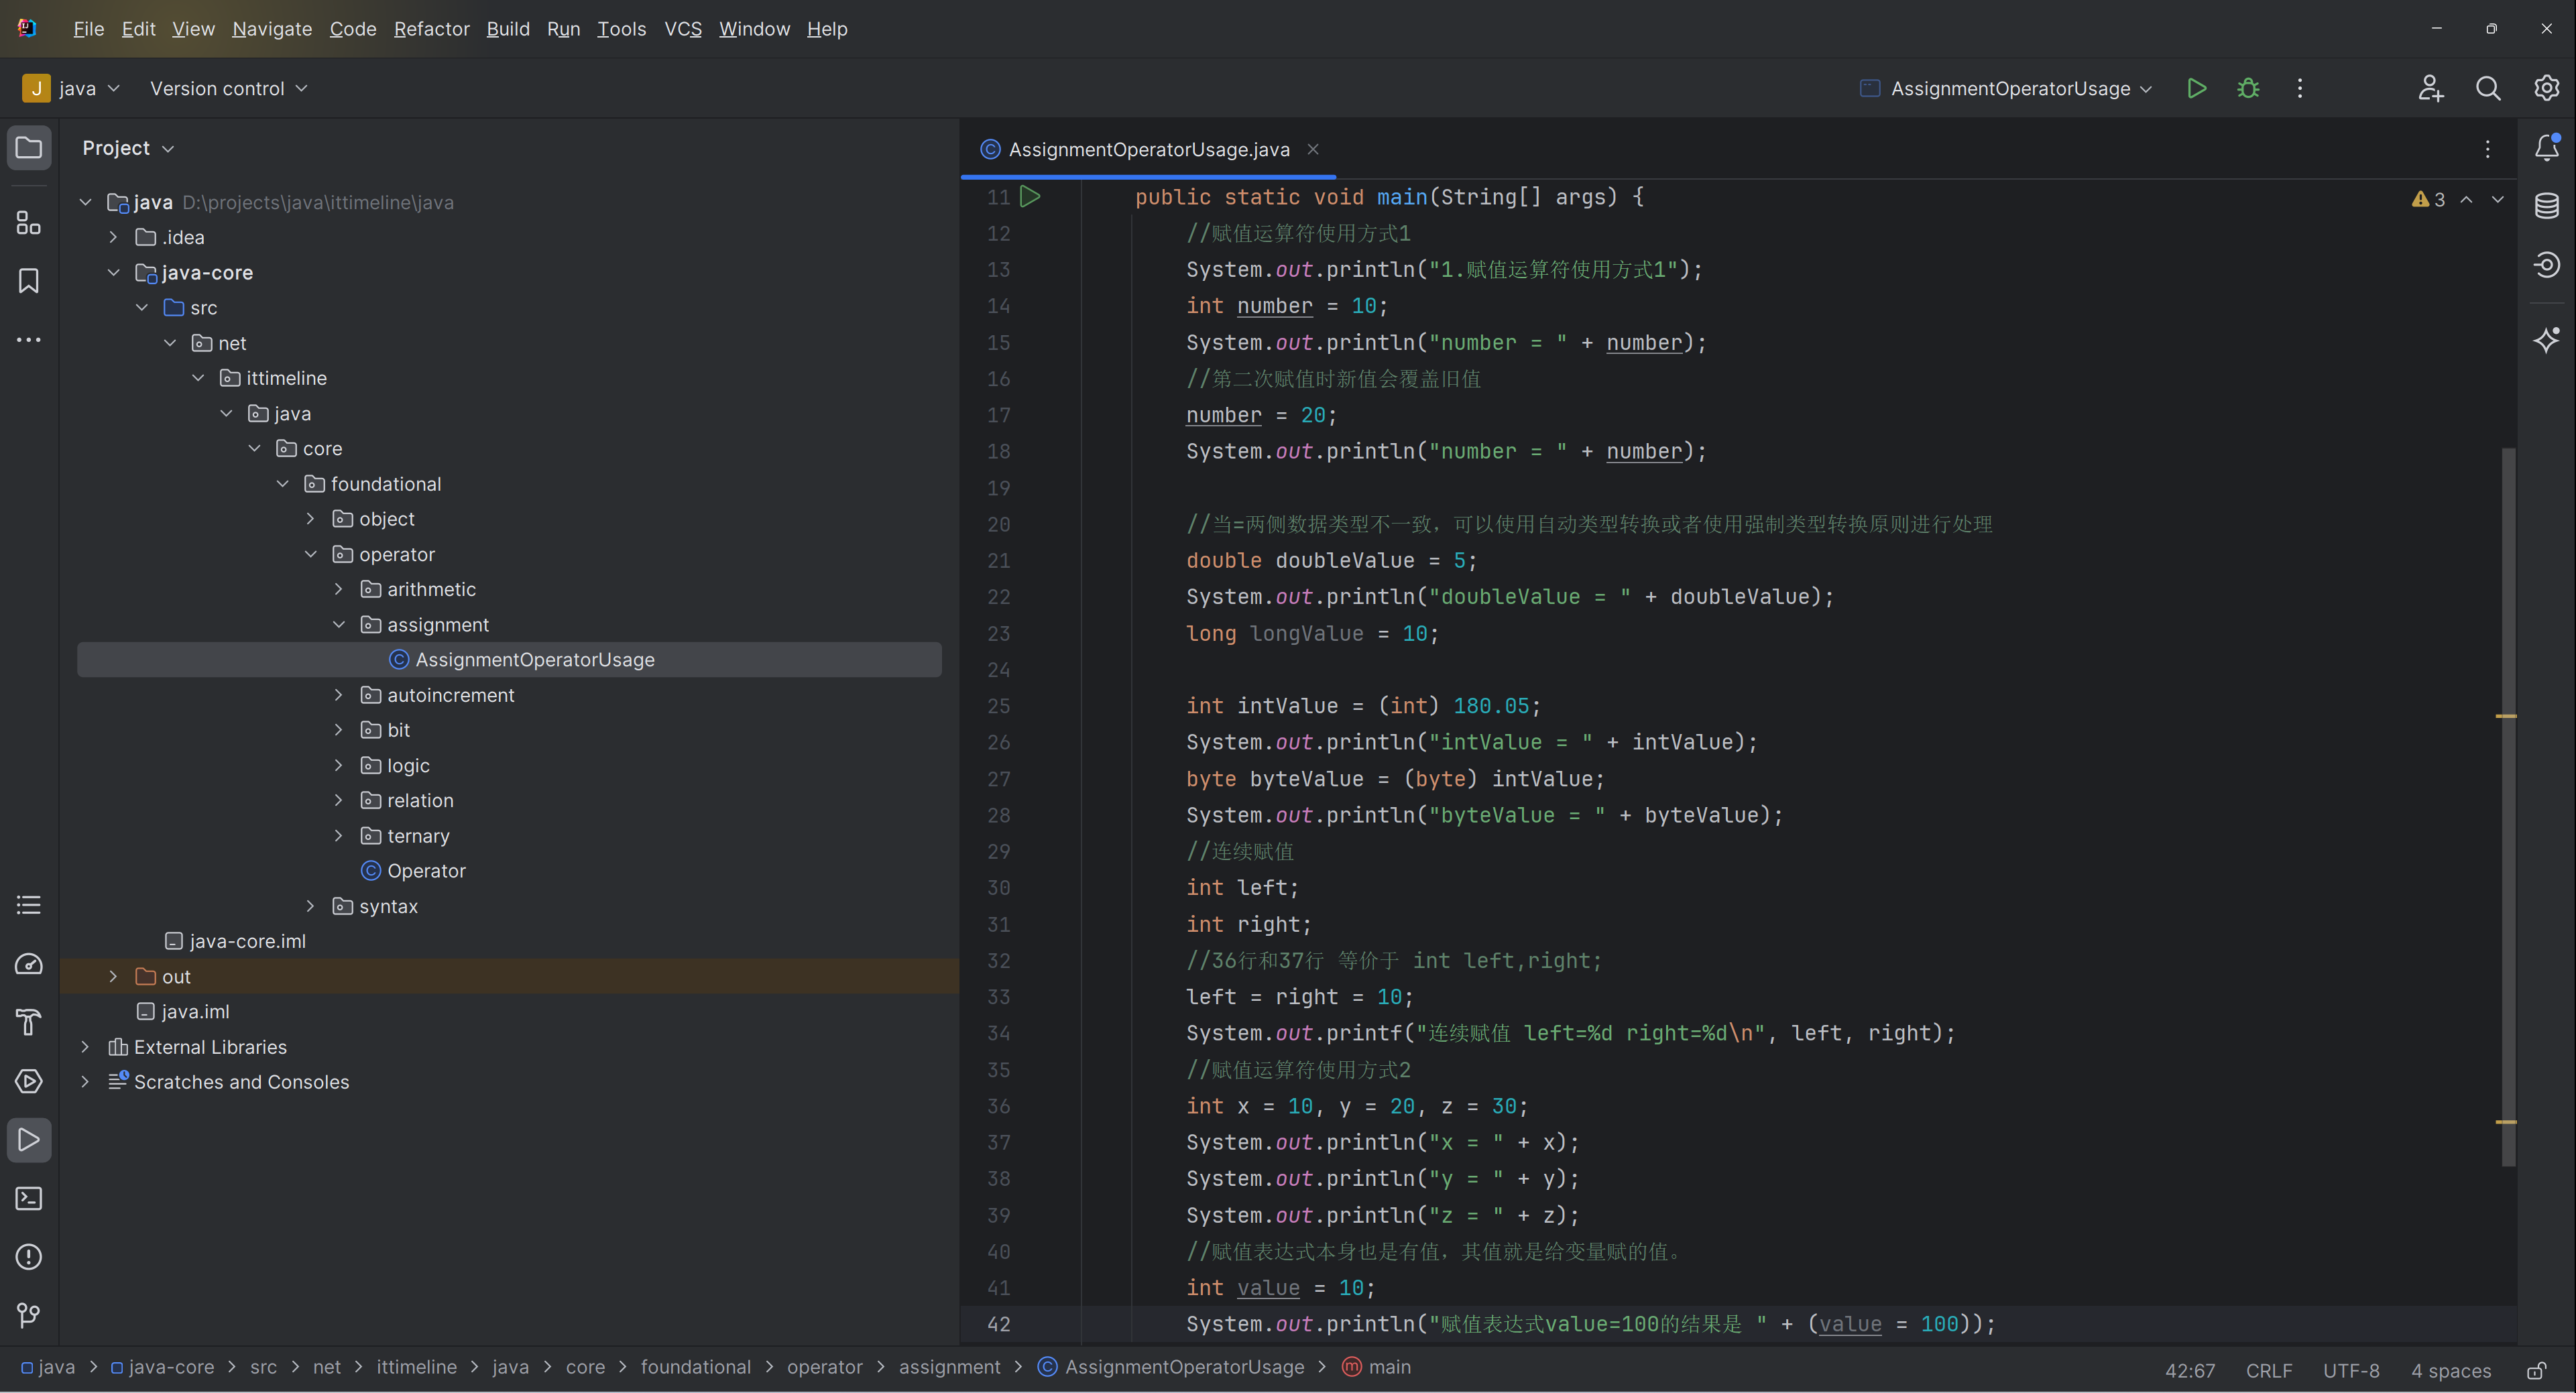2576x1393 pixels.
Task: Show more tool windows ellipsis in left sidebar
Action: pyautogui.click(x=29, y=340)
